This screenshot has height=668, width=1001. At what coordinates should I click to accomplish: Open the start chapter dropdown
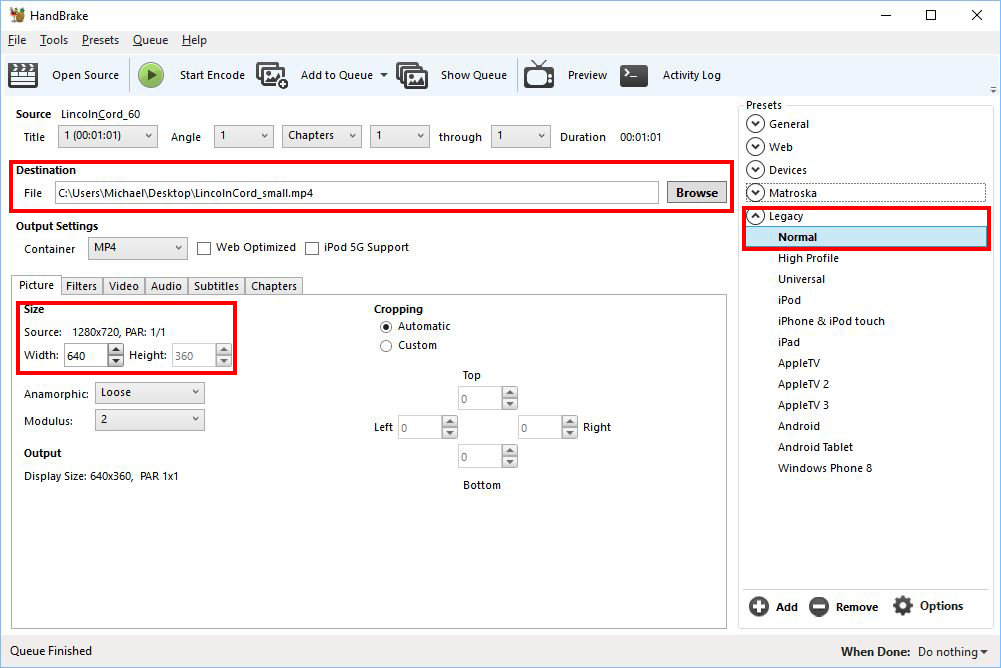400,136
